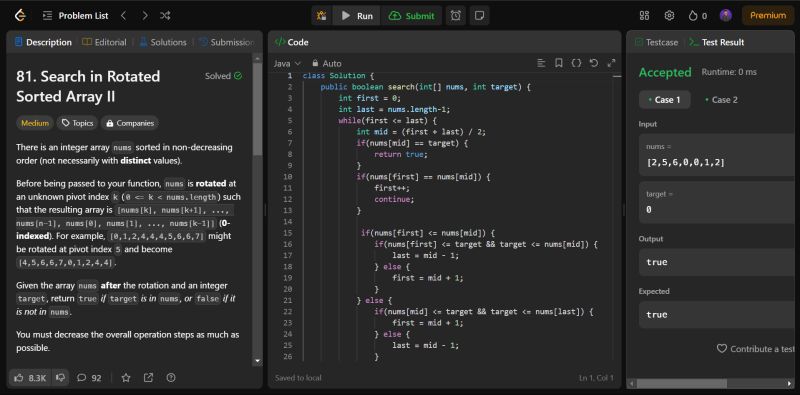The width and height of the screenshot is (800, 395).
Task: Go to next problem arrow
Action: (145, 16)
